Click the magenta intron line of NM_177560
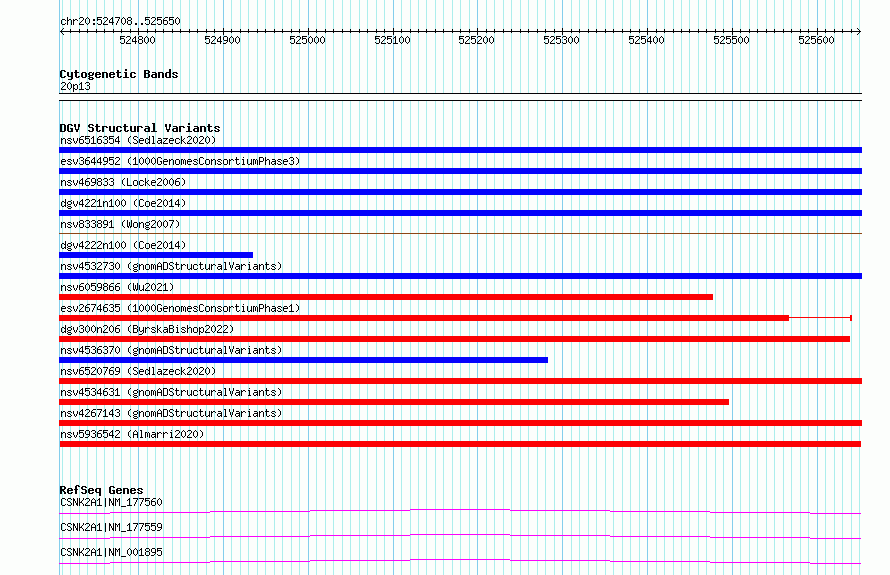 click(x=460, y=510)
